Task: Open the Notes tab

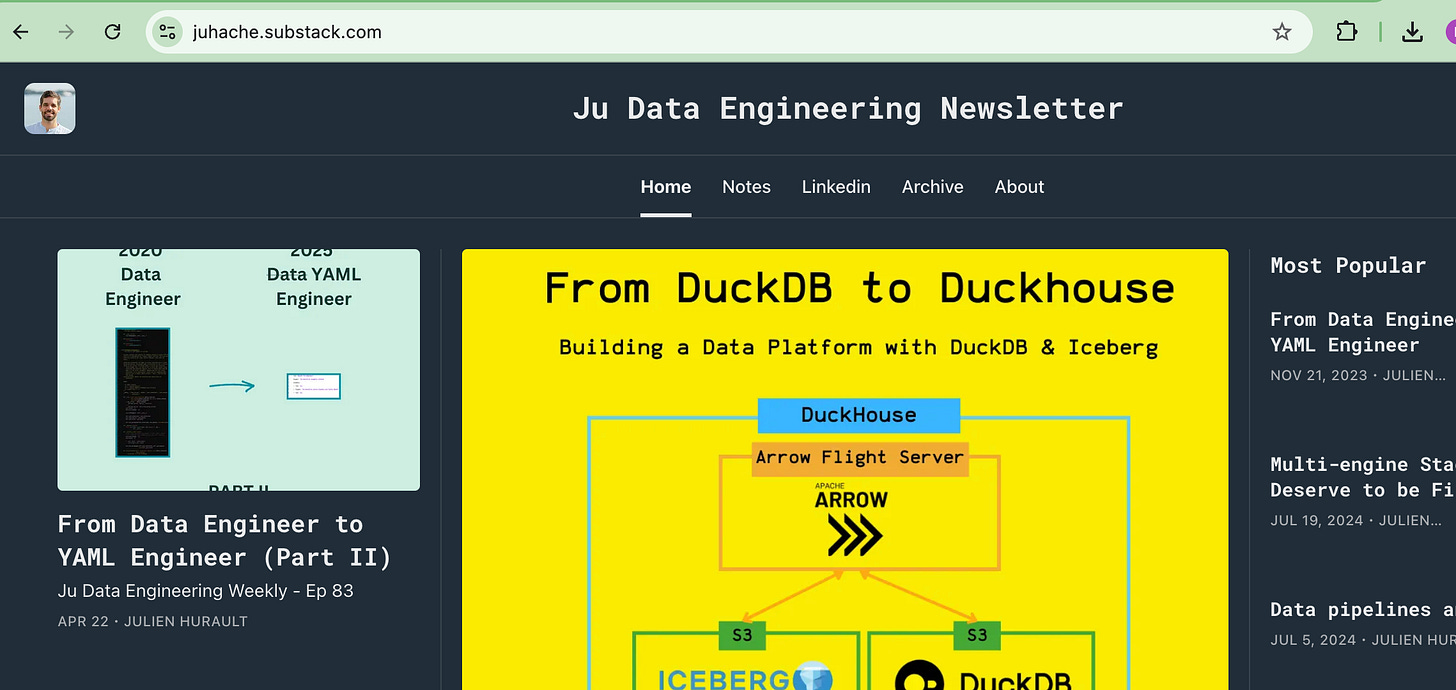Action: (x=747, y=187)
